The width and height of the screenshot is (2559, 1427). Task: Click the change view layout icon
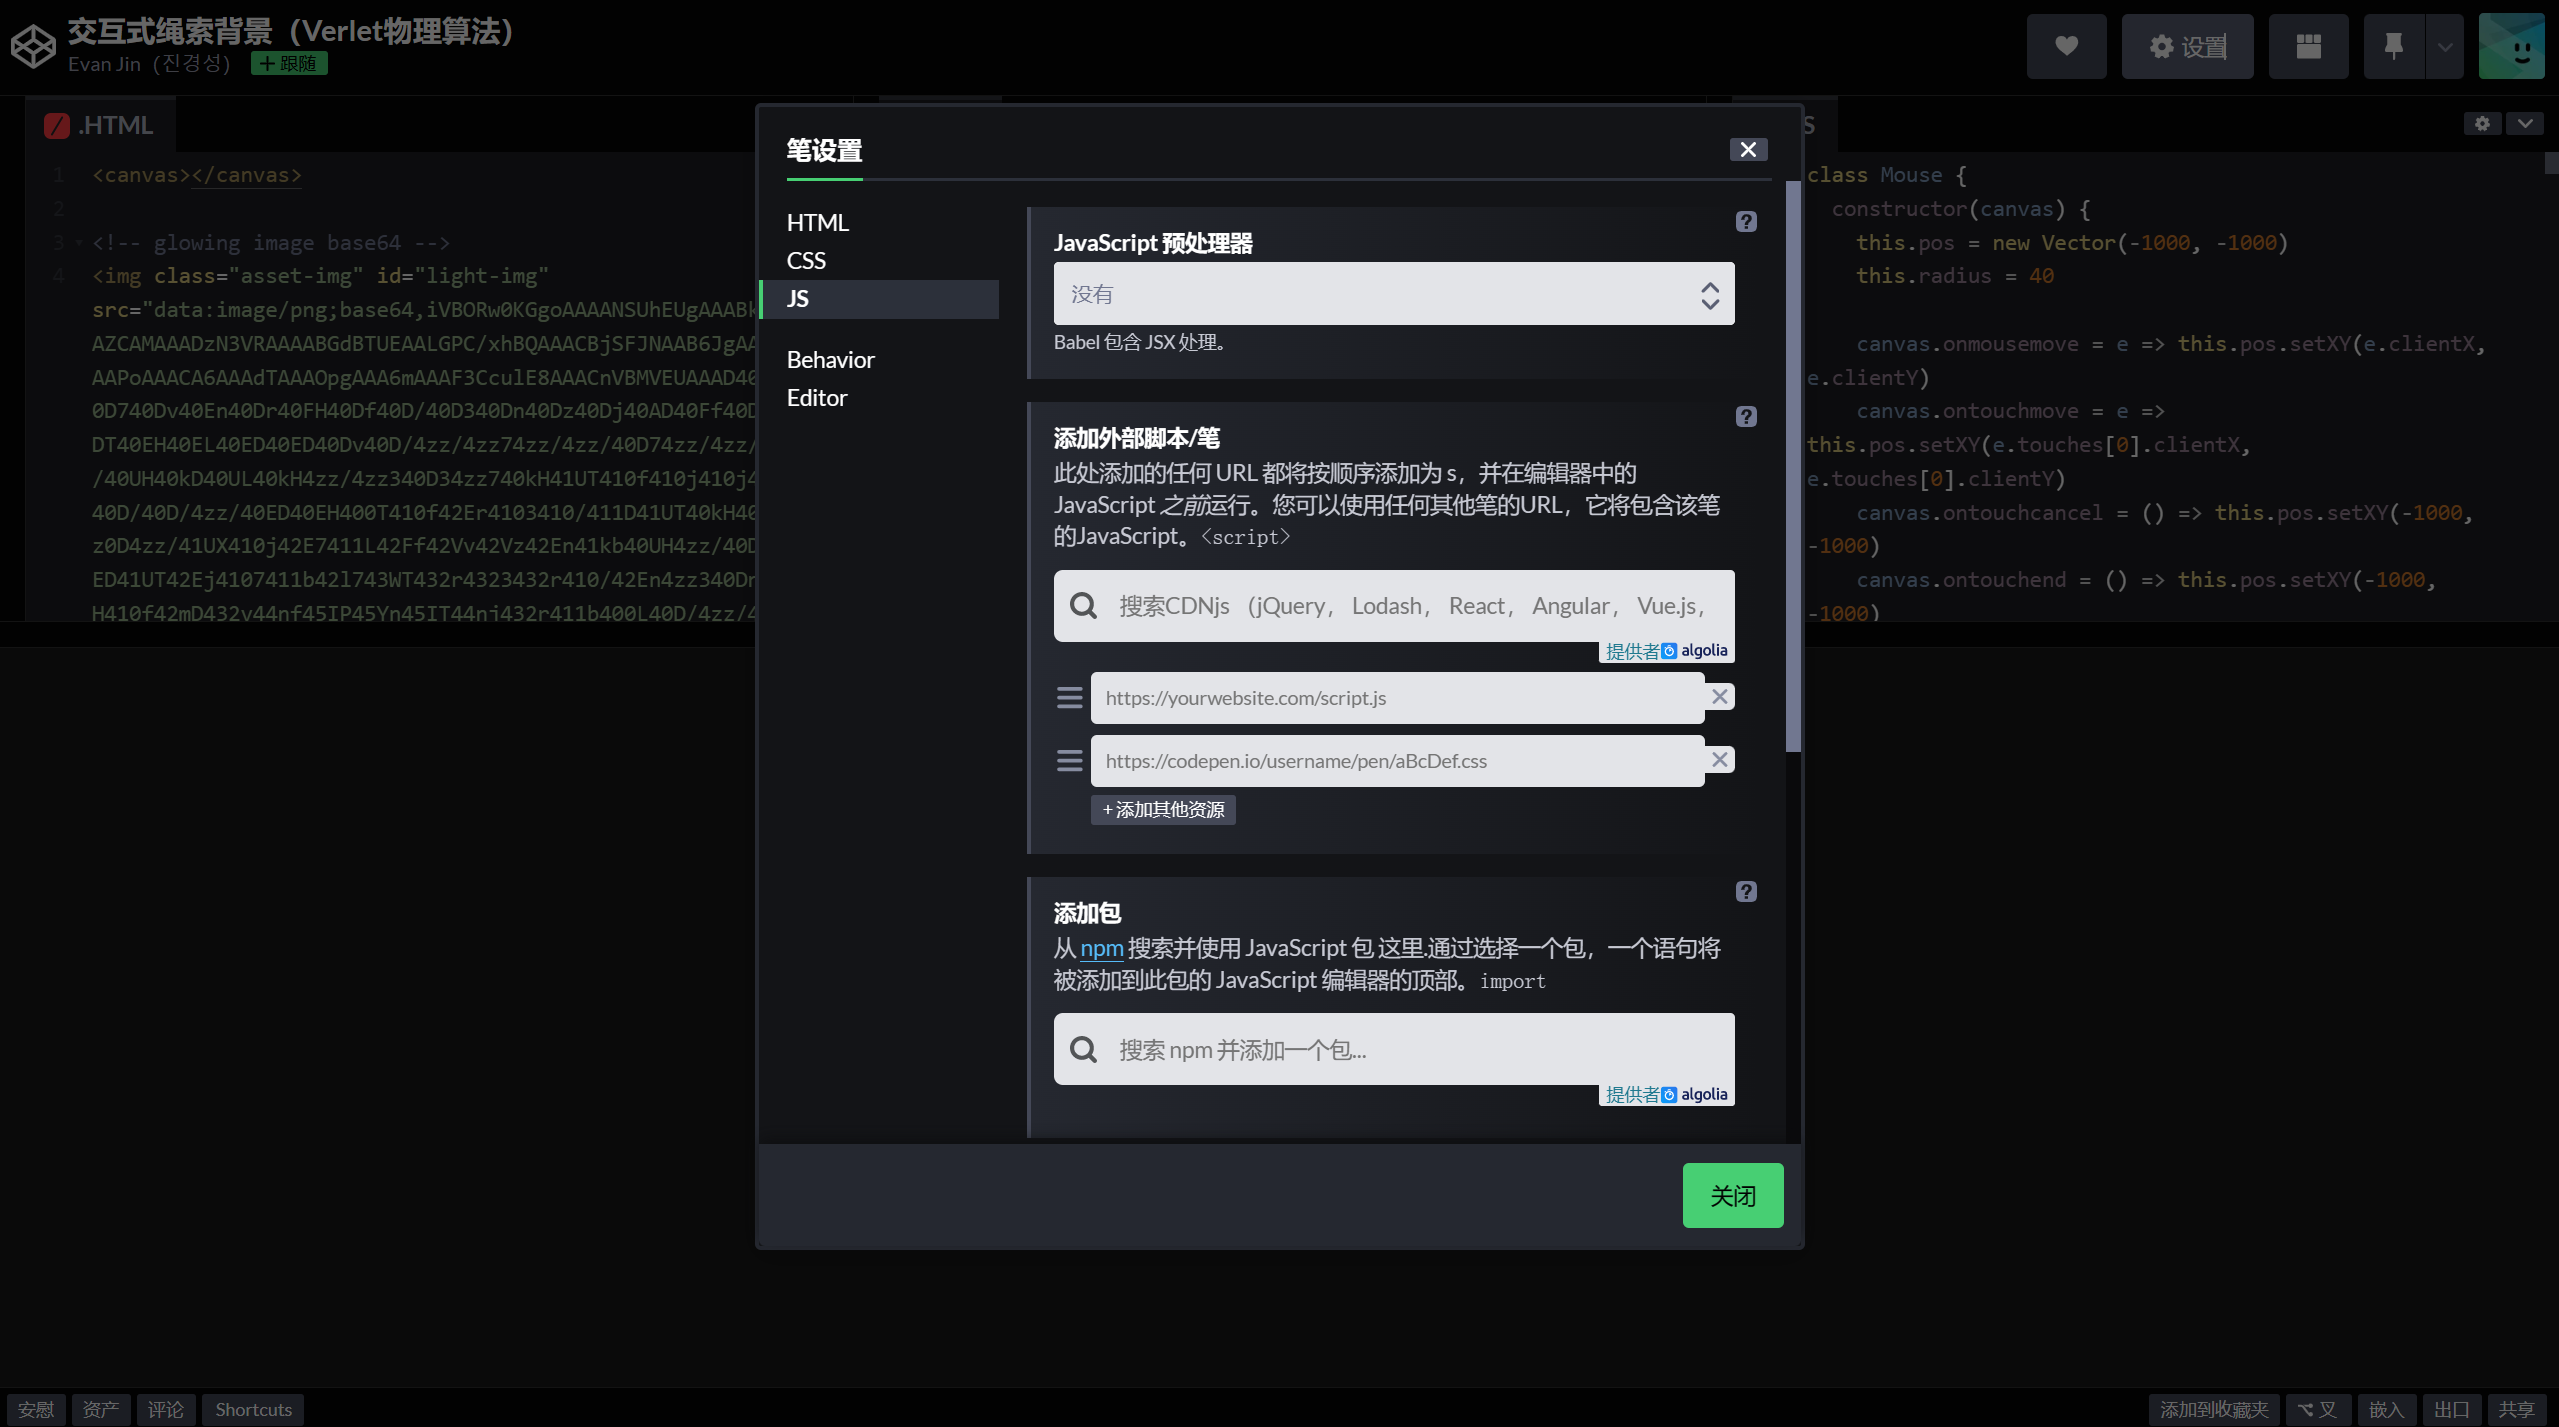coord(2308,46)
